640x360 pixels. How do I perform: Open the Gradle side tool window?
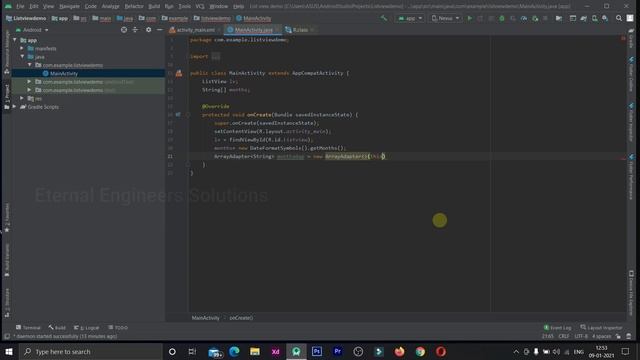coord(631,39)
